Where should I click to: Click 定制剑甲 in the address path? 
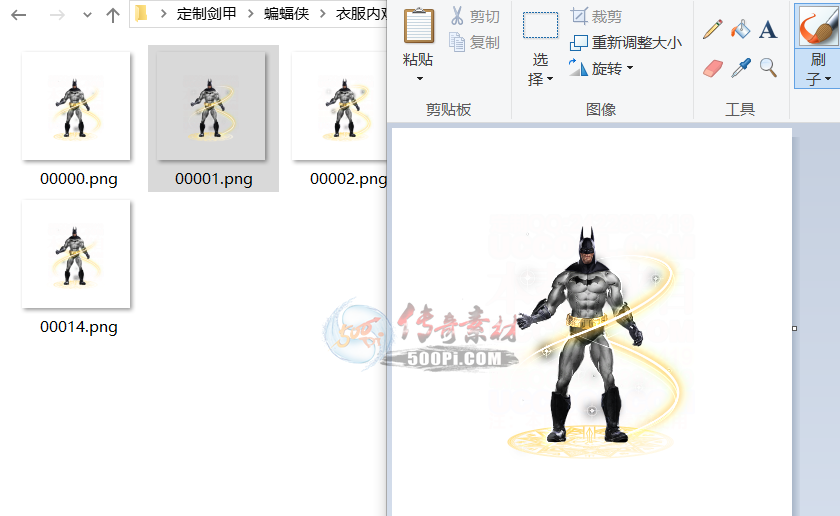click(x=207, y=13)
